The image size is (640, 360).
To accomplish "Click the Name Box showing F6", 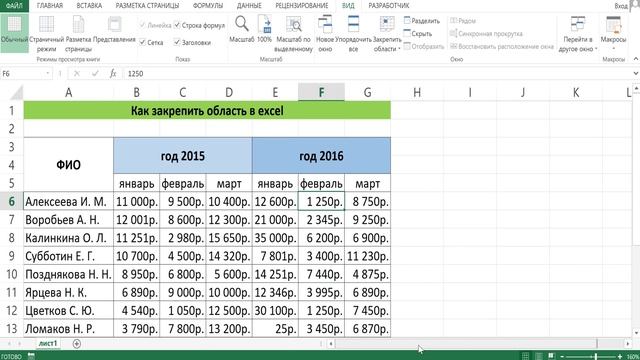I will click(22, 73).
